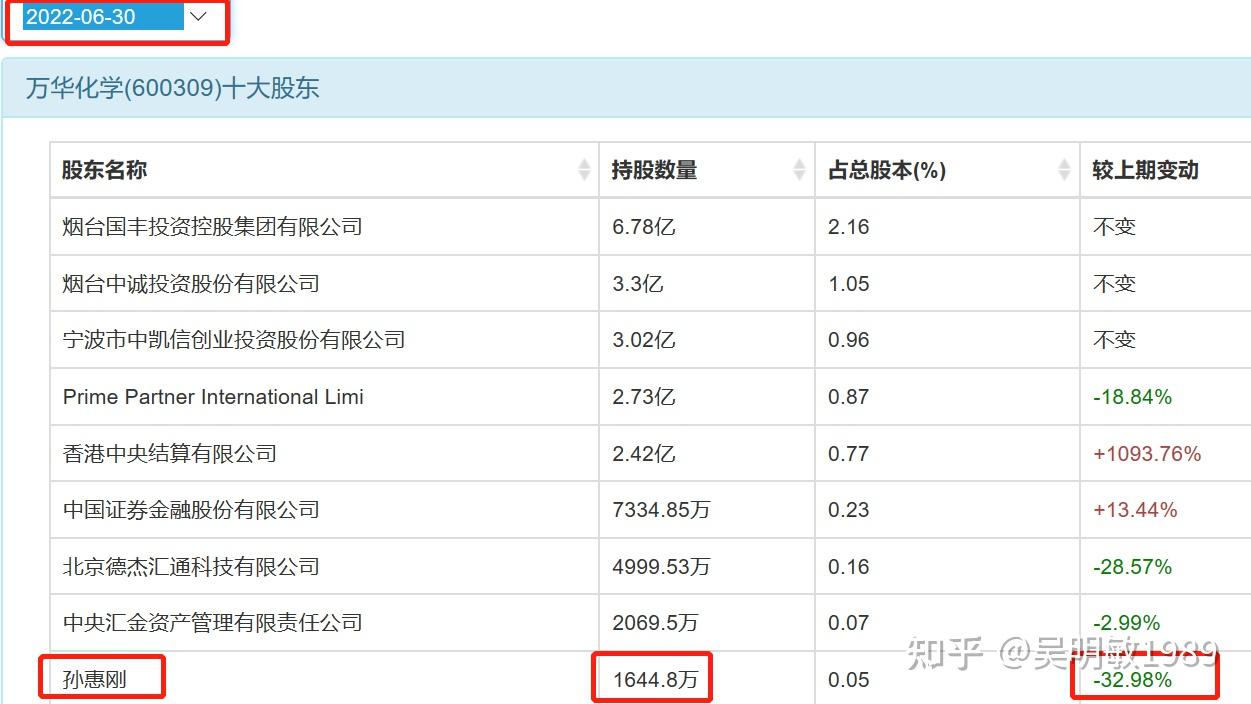This screenshot has width=1251, height=704.
Task: Click 不变 in the 烟台中诚 row
Action: coord(1114,284)
